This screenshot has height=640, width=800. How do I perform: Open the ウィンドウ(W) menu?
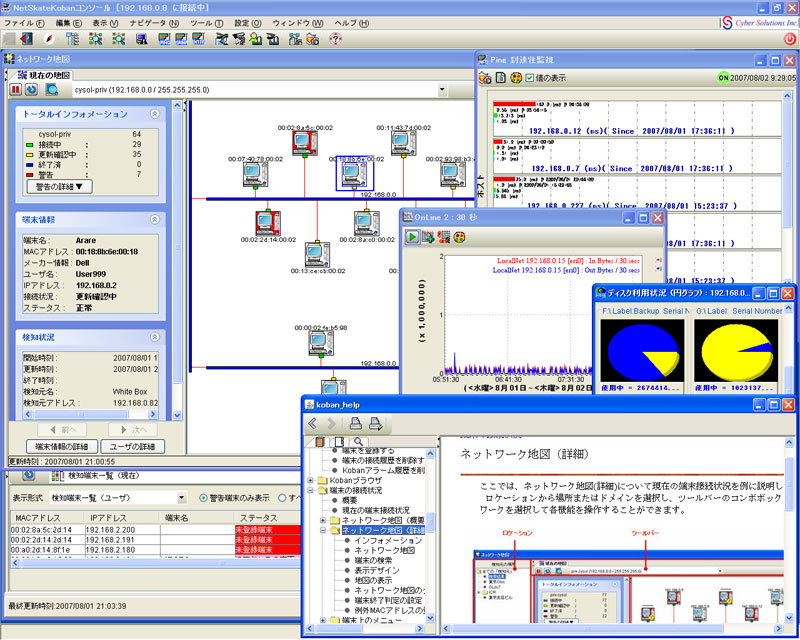point(298,23)
